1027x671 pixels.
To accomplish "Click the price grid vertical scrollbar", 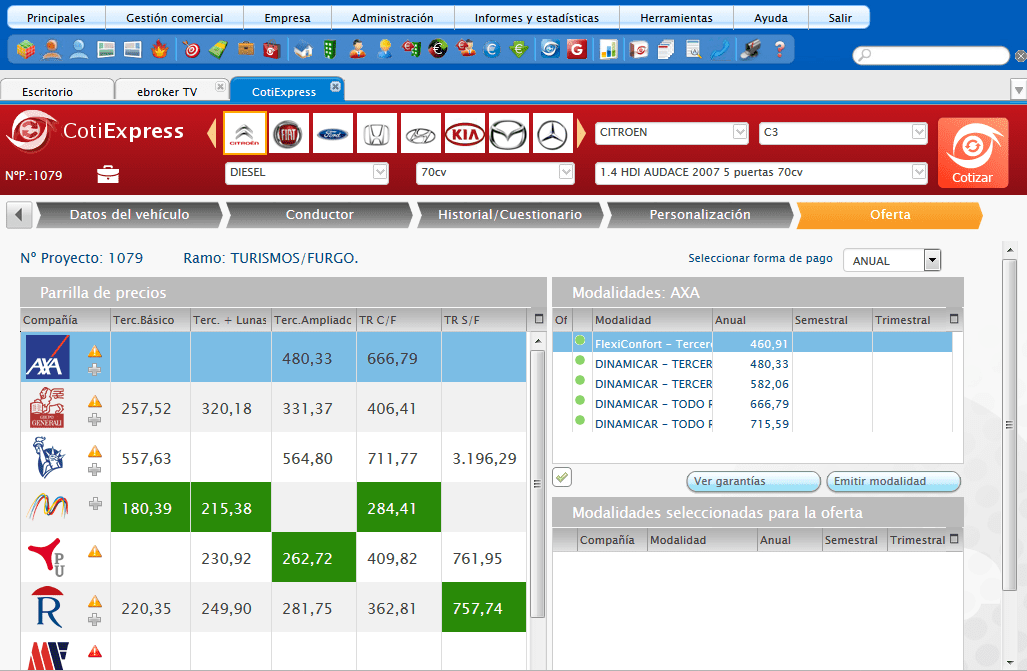I will point(538,483).
